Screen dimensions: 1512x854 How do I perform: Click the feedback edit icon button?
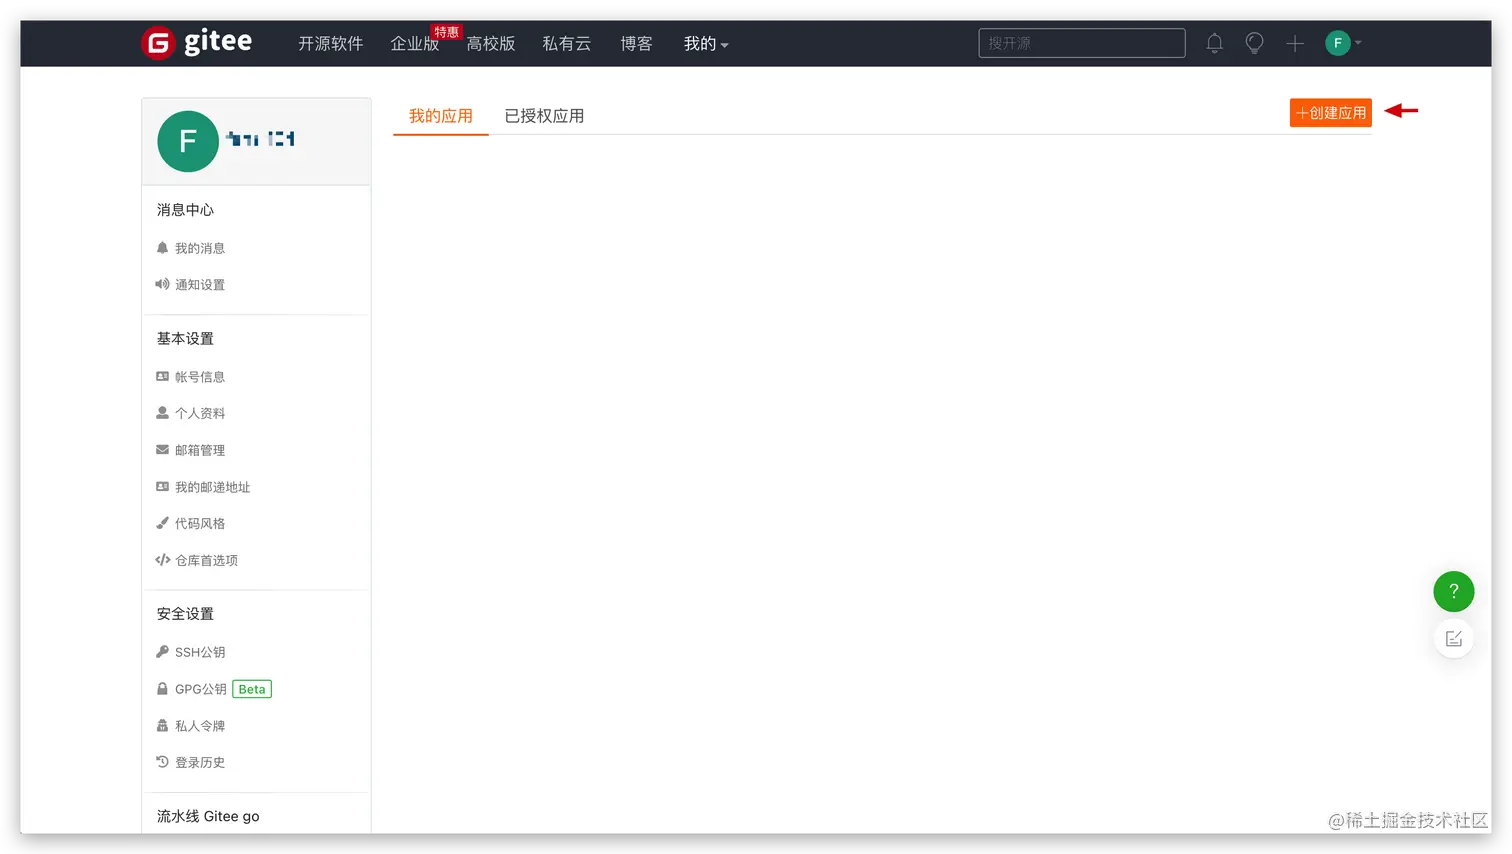click(1454, 639)
